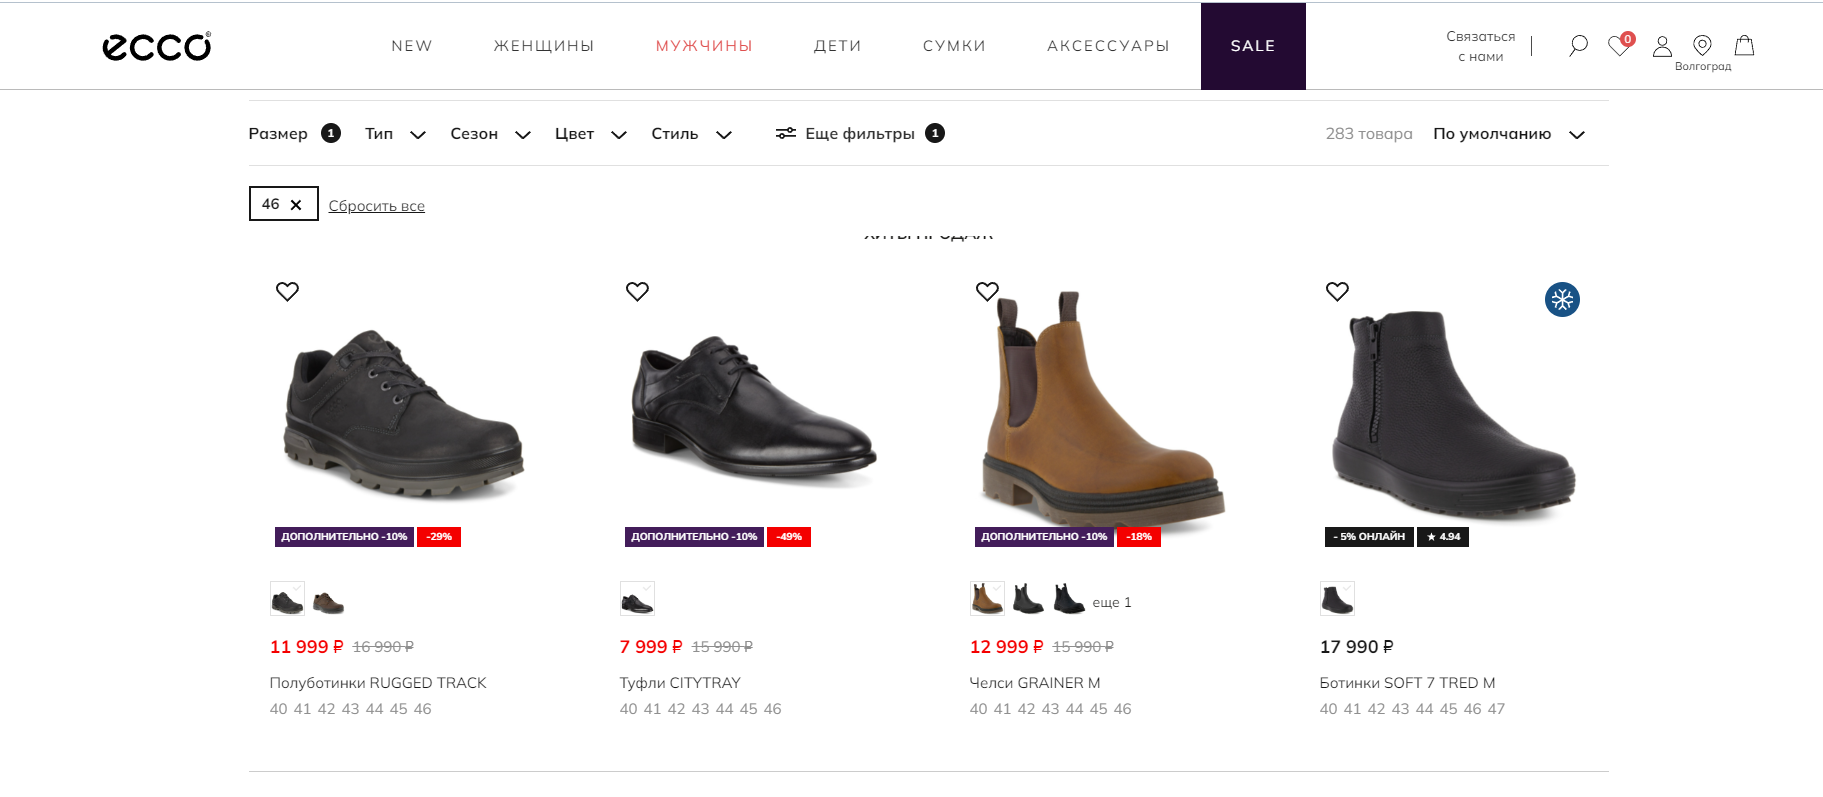Expand the Тип filter dropdown
Viewport: 1823px width, 797px height.
pyautogui.click(x=396, y=134)
